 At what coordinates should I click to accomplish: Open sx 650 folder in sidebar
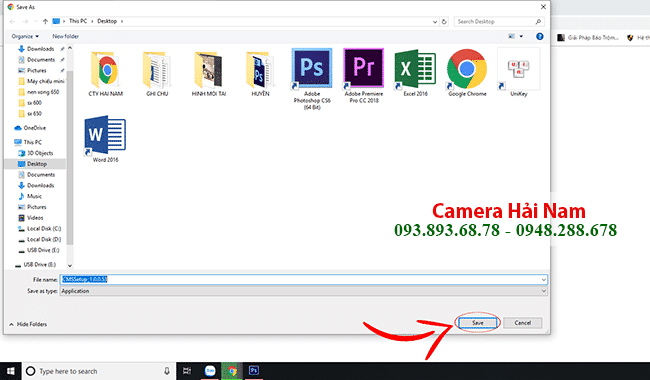click(x=30, y=114)
